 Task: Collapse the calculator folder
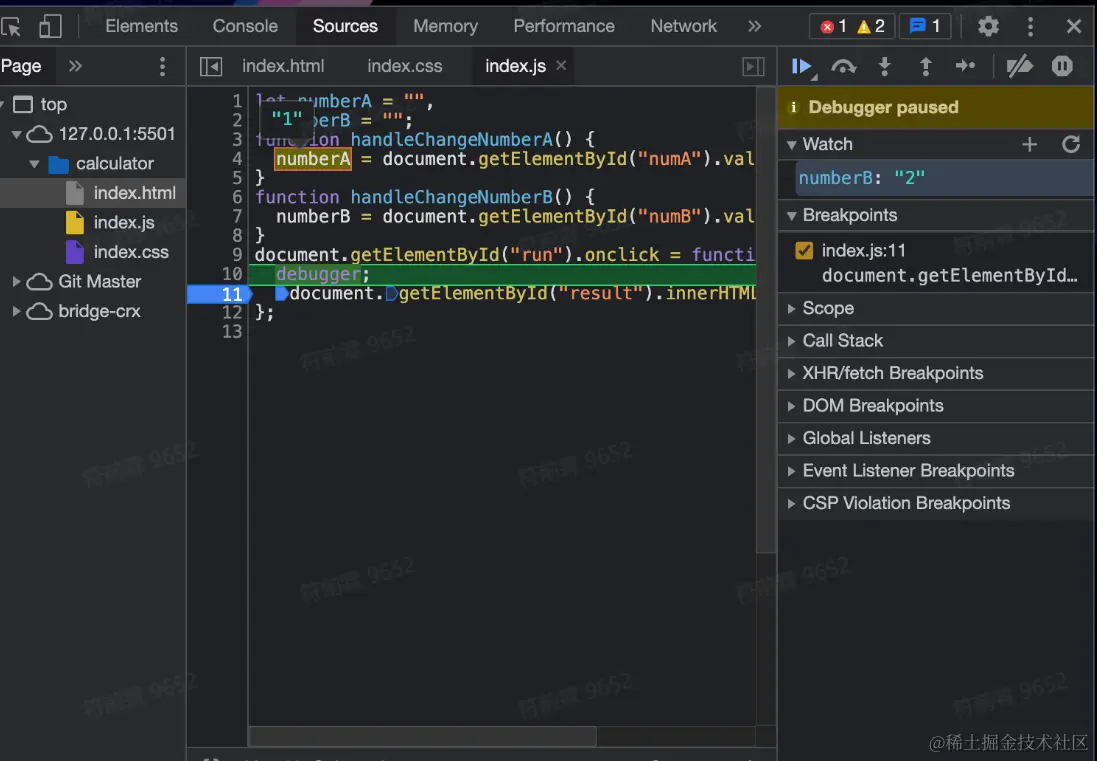point(34,164)
